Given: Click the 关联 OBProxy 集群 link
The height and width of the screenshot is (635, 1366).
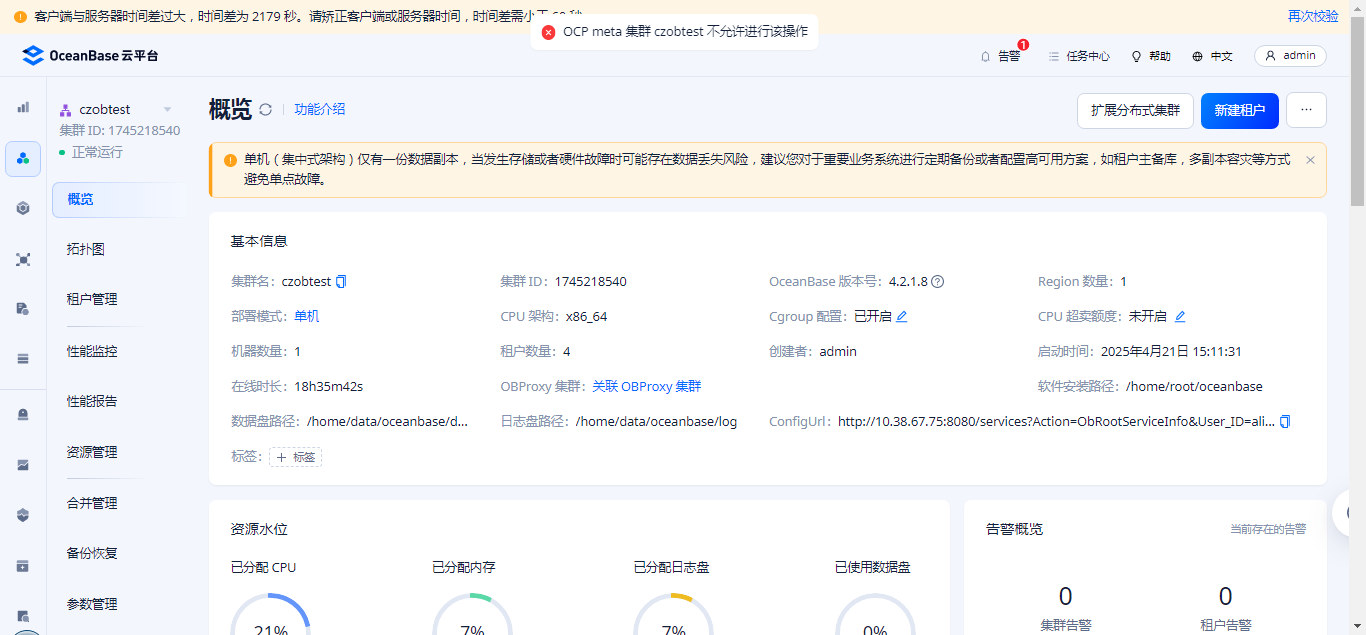Looking at the screenshot, I should (x=647, y=387).
